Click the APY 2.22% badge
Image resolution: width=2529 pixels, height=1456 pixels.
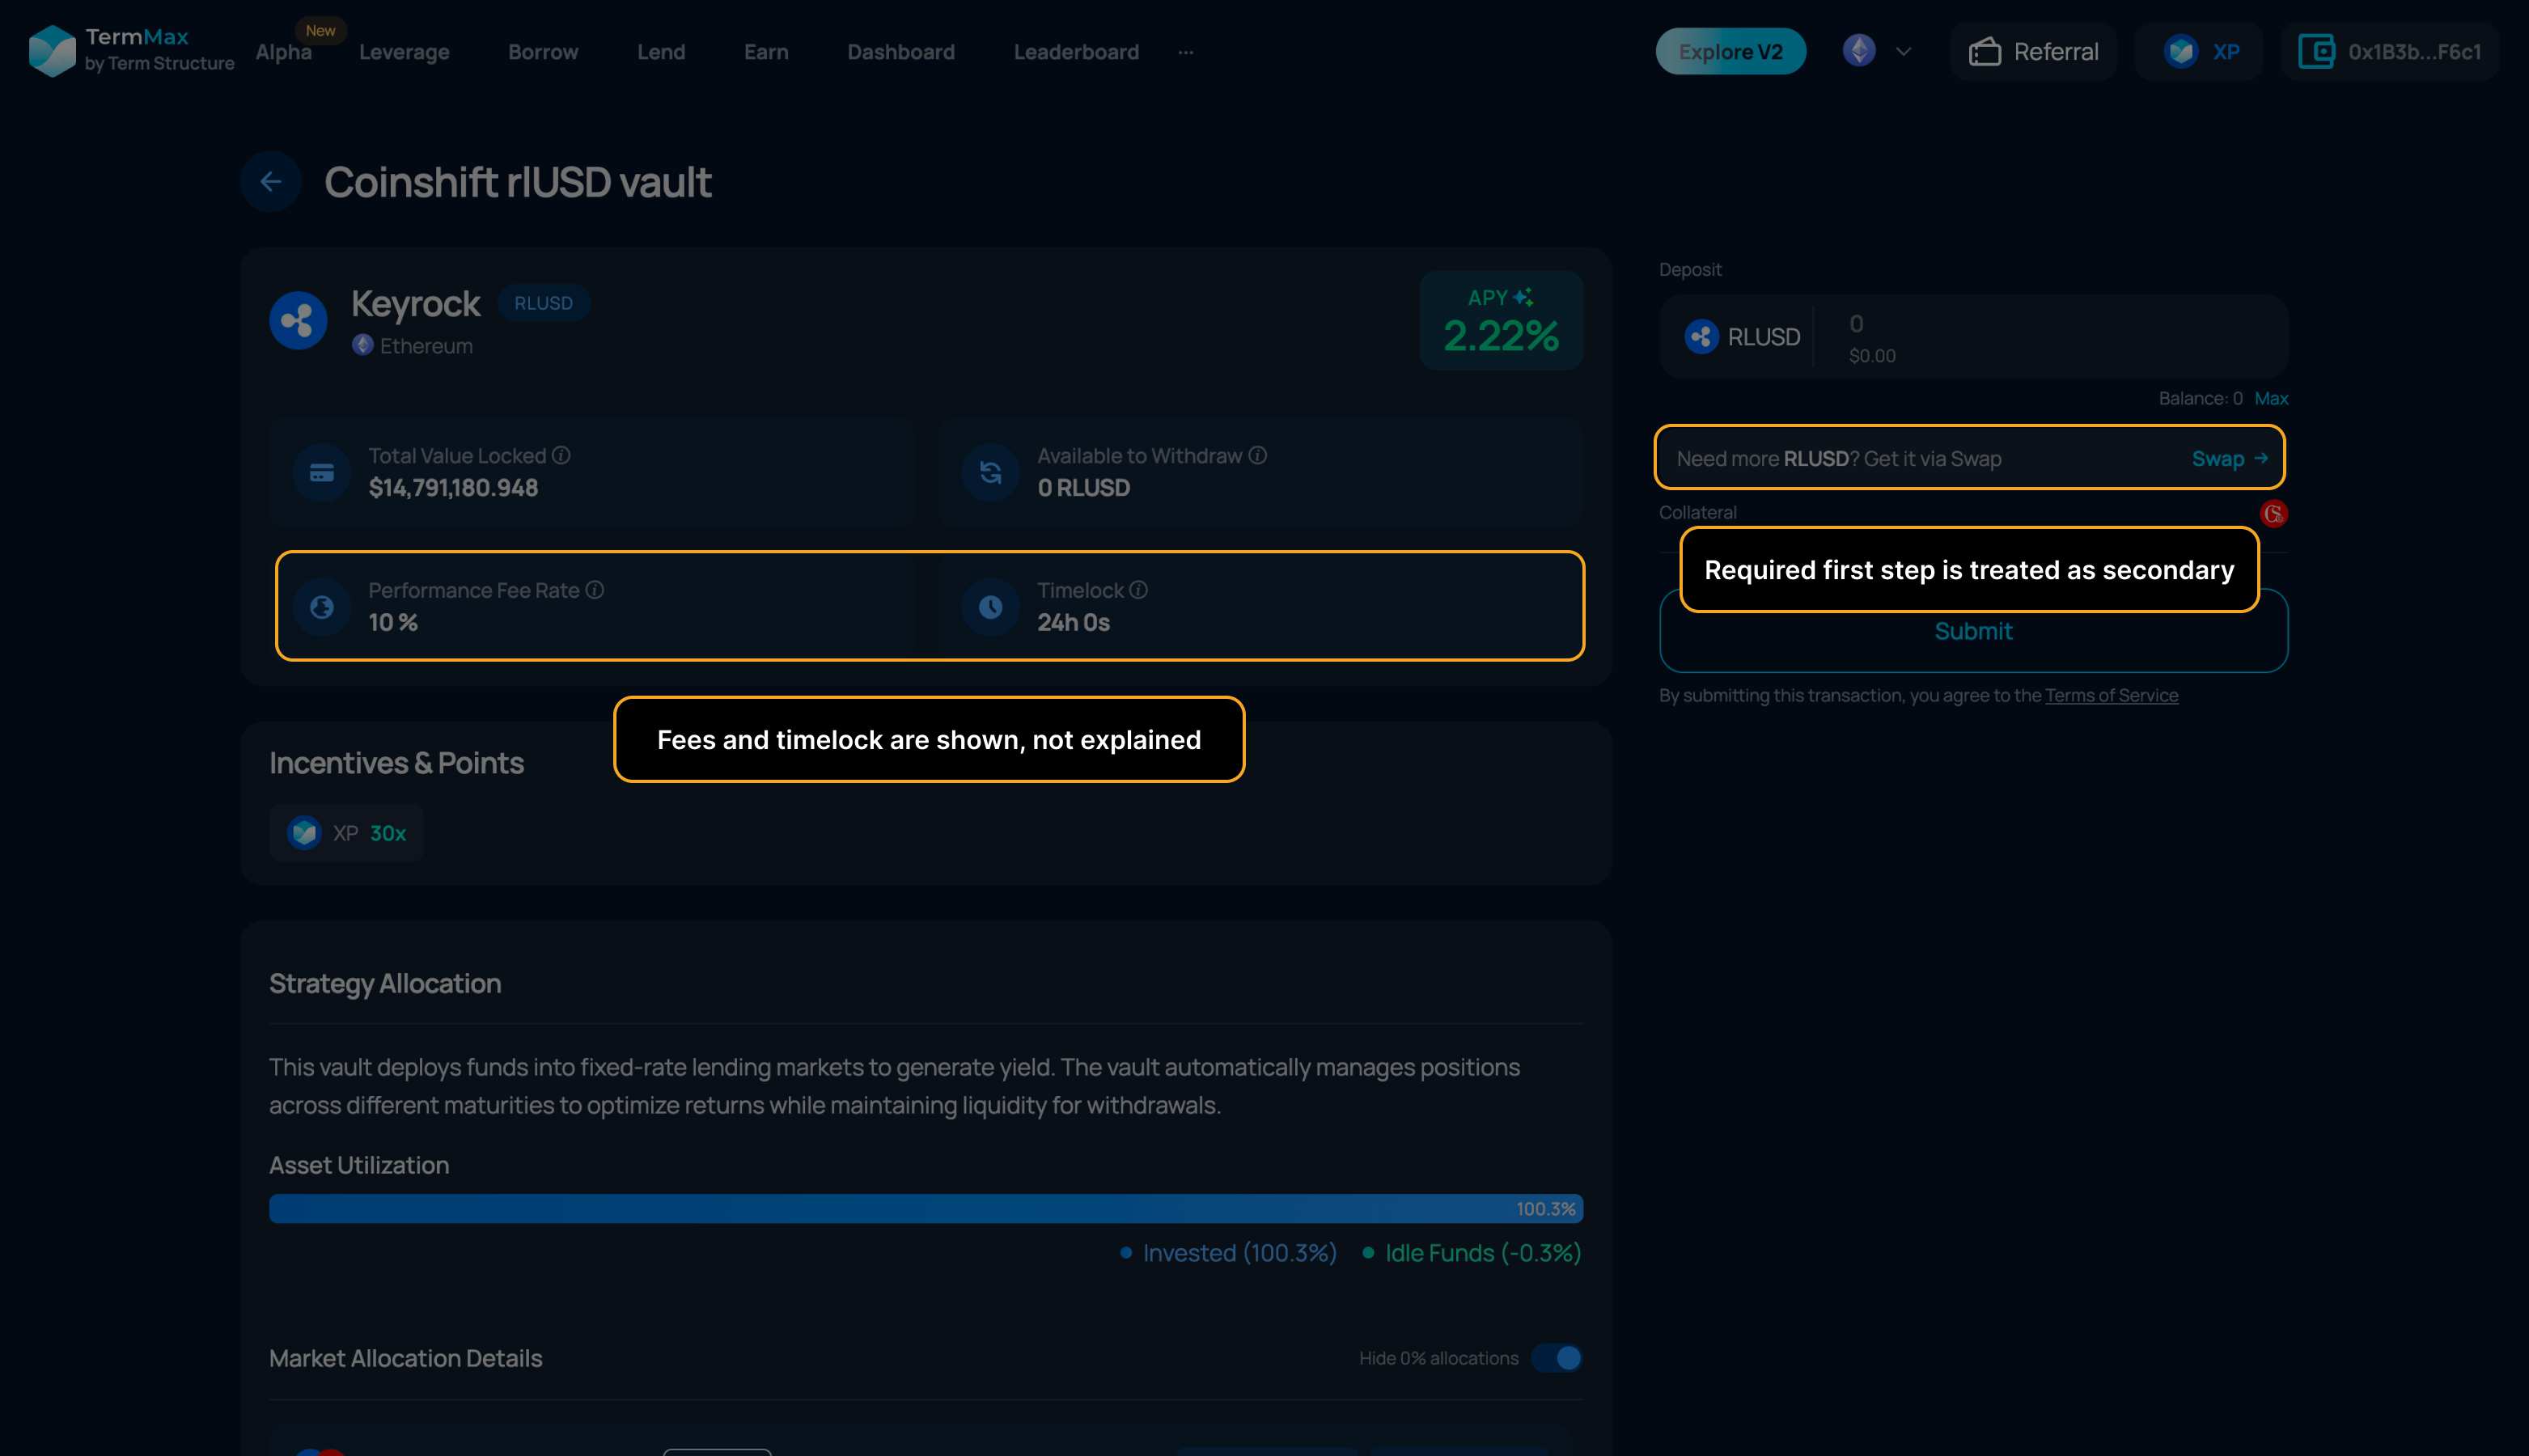1501,321
